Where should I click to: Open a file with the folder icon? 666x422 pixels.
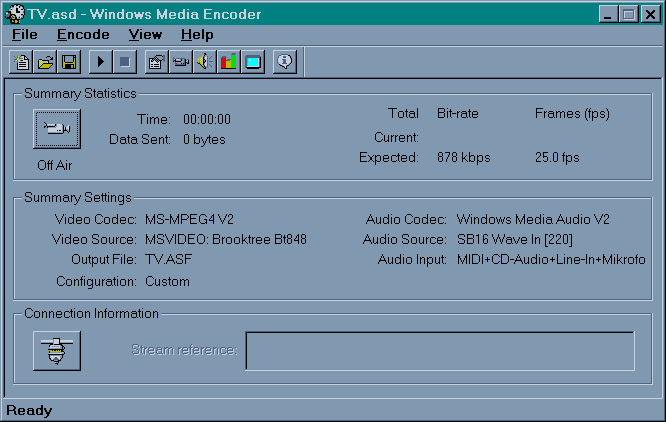(x=46, y=62)
